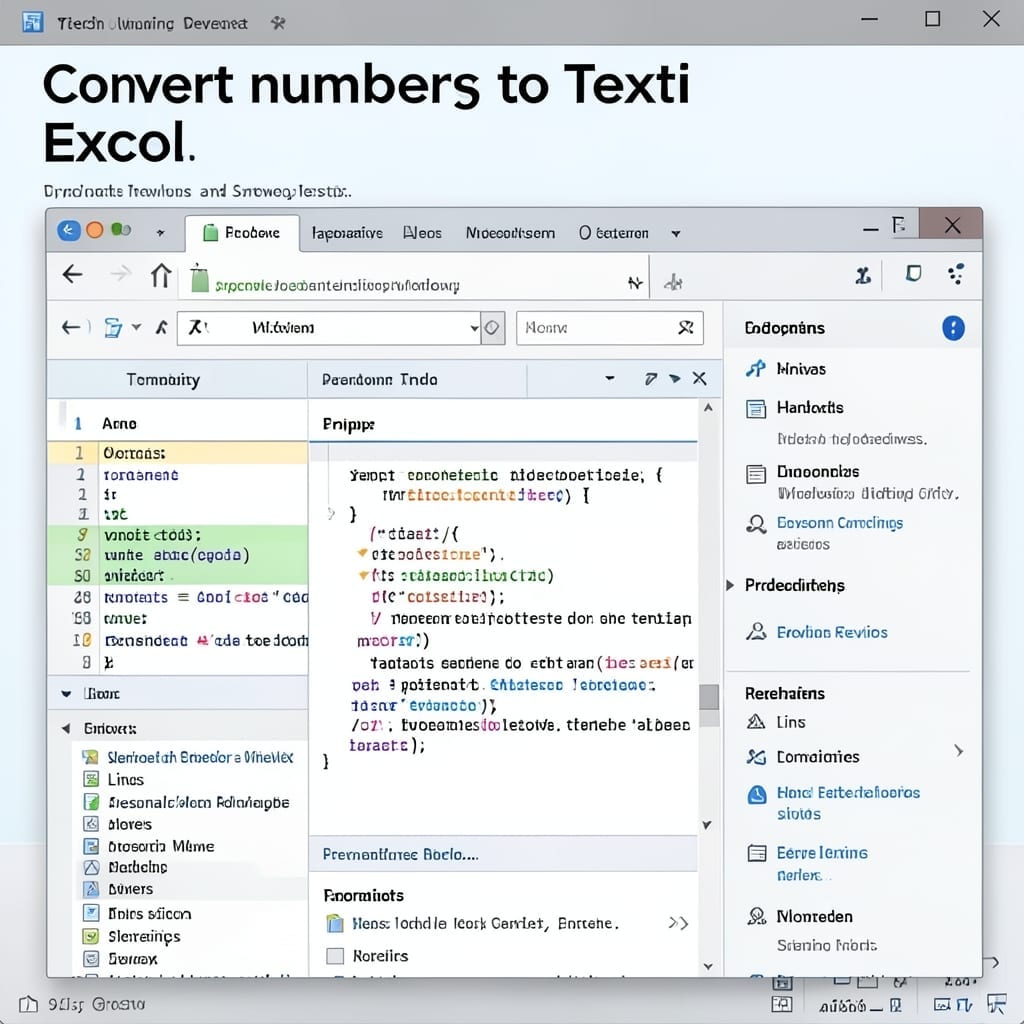Screen dimensions: 1024x1024
Task: Click the Comaiaries icon
Action: pyautogui.click(x=756, y=757)
